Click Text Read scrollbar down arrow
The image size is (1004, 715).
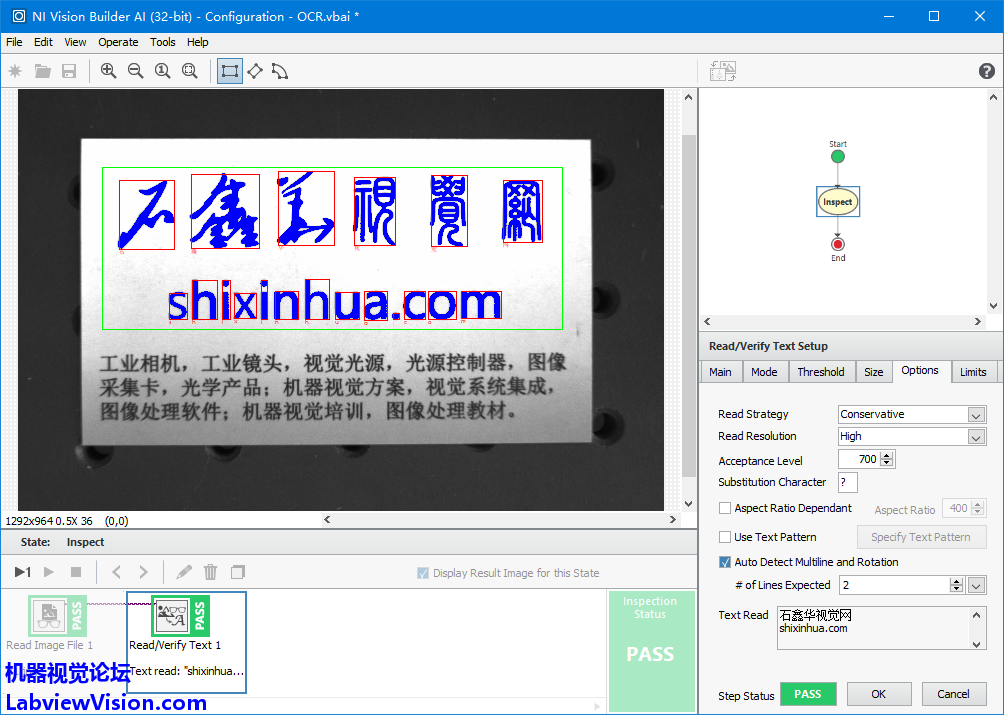pos(976,644)
